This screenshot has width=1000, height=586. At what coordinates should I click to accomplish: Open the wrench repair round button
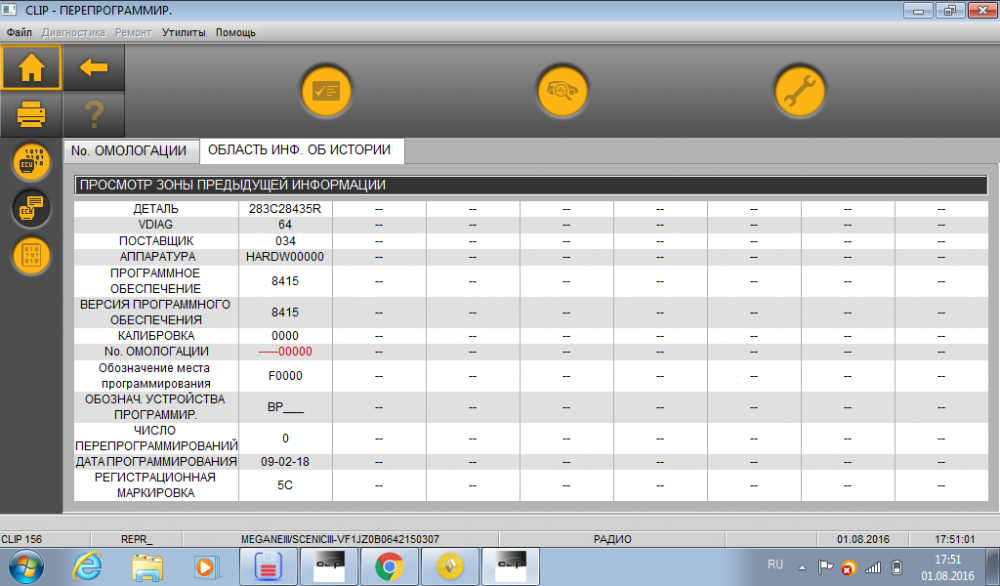799,91
